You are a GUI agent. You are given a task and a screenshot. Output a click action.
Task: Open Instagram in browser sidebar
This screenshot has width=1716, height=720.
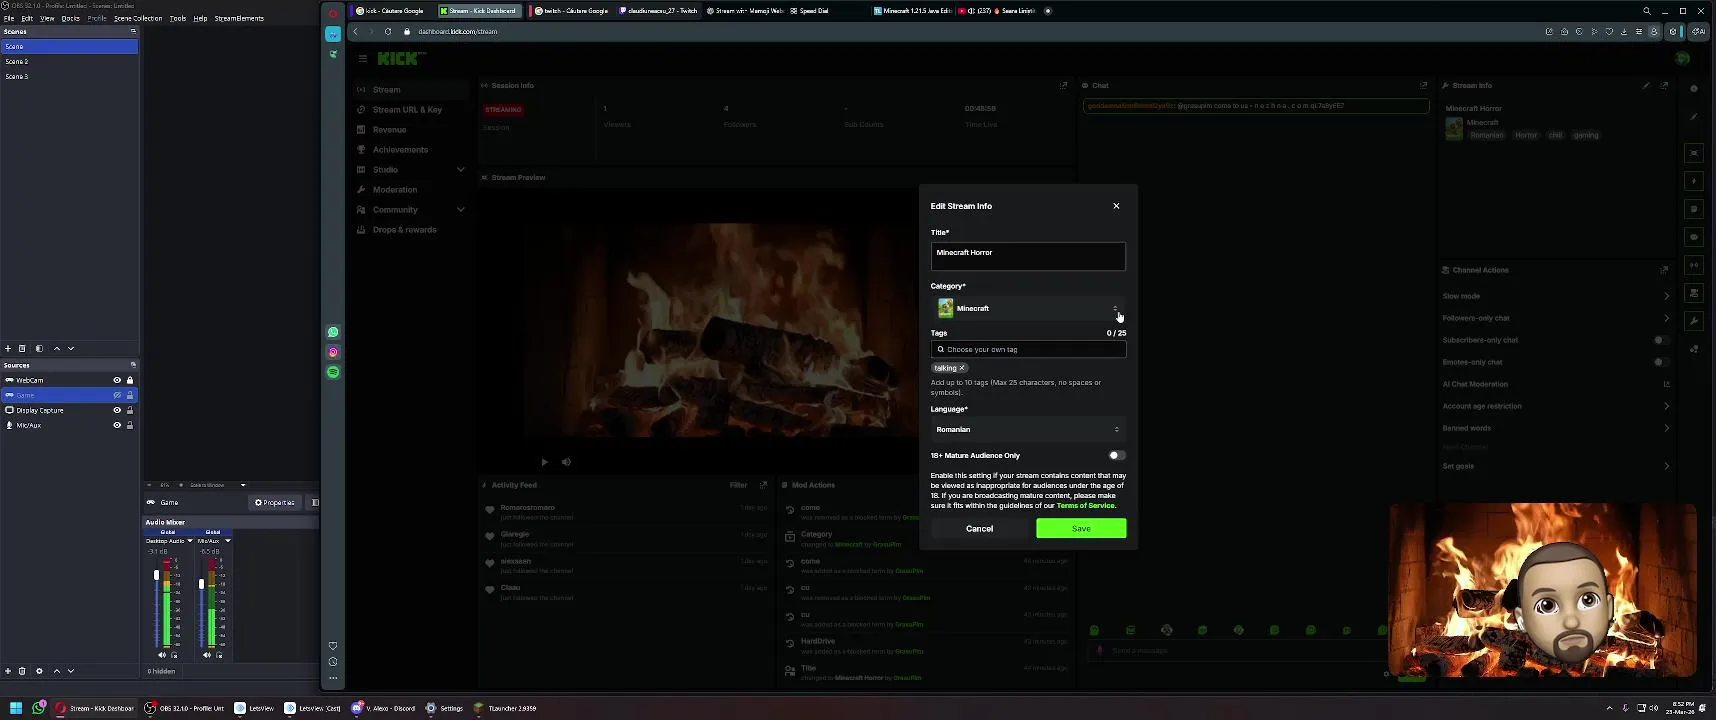[333, 352]
